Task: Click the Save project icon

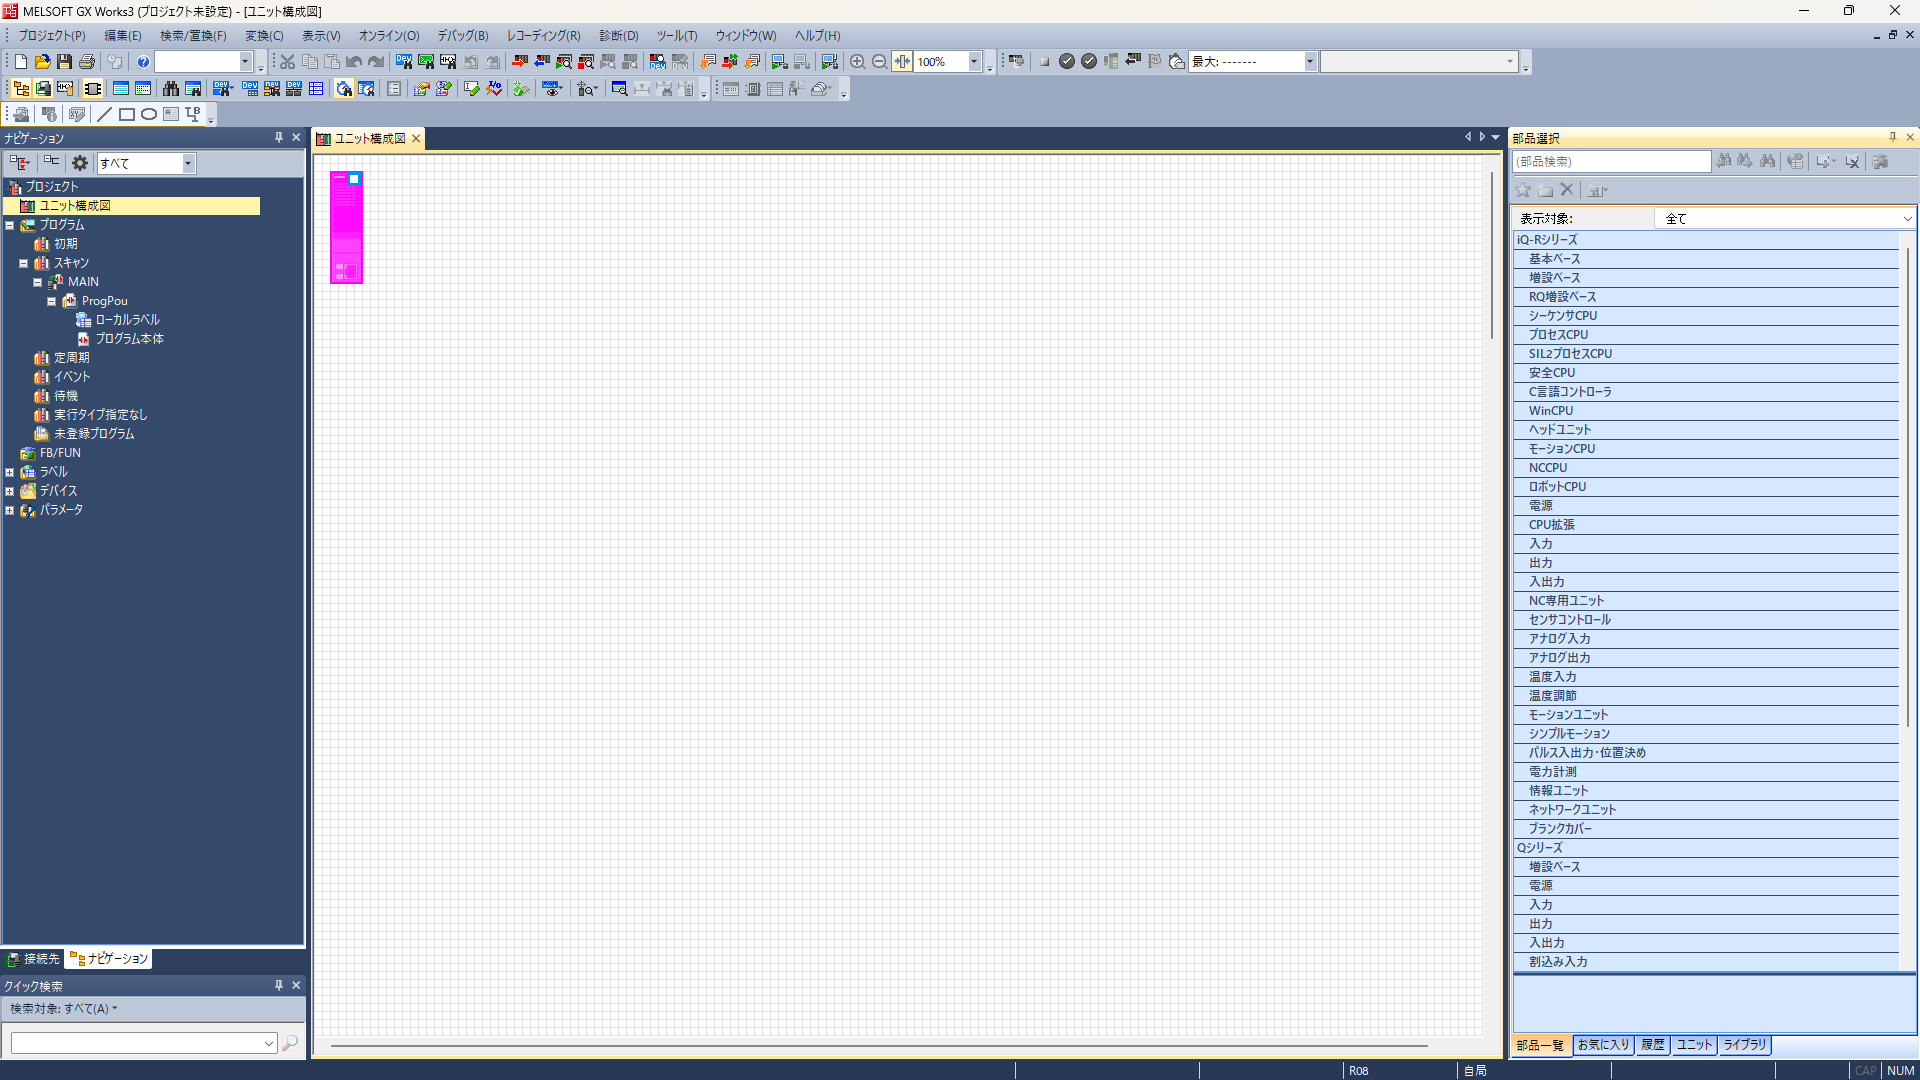Action: [64, 62]
